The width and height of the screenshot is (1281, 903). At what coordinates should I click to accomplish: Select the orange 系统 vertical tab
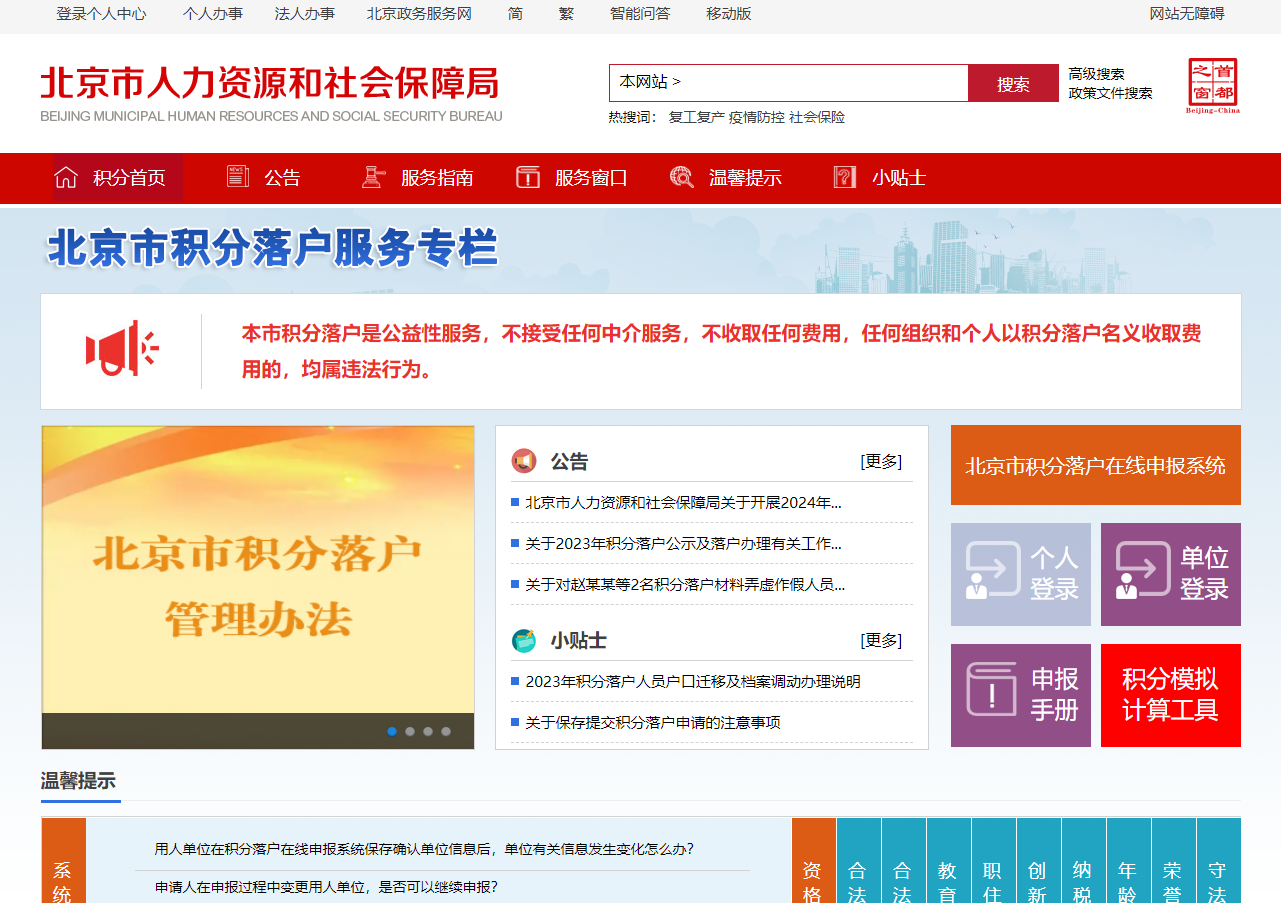[63, 861]
